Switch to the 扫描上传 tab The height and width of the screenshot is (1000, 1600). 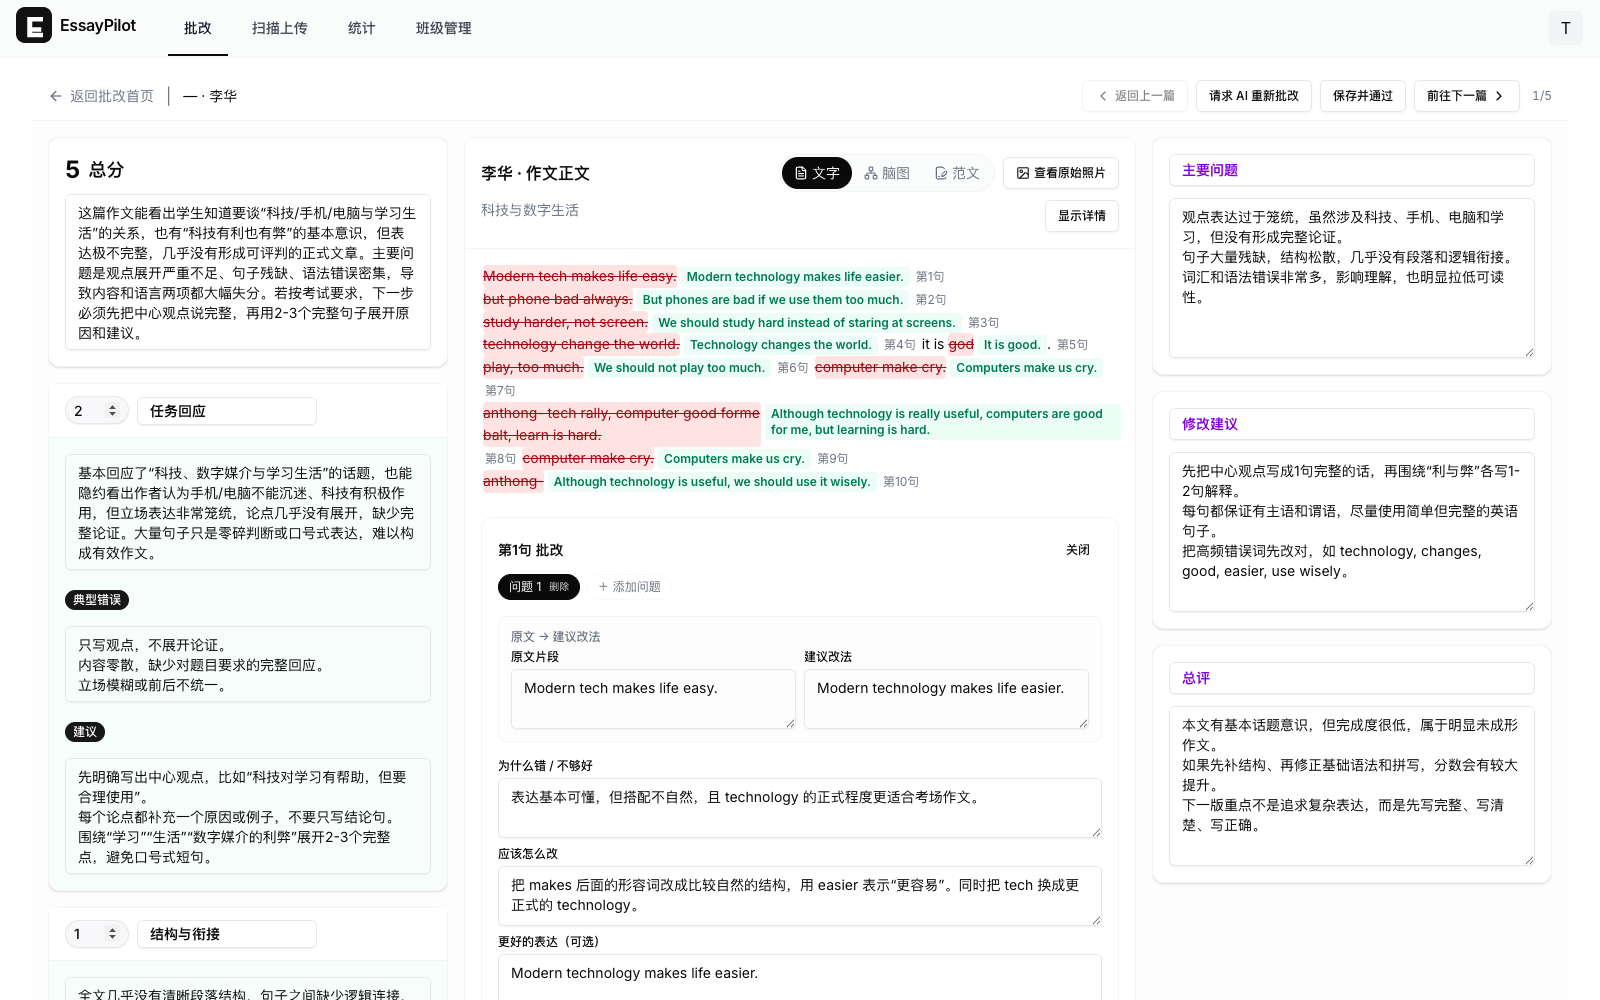(280, 28)
